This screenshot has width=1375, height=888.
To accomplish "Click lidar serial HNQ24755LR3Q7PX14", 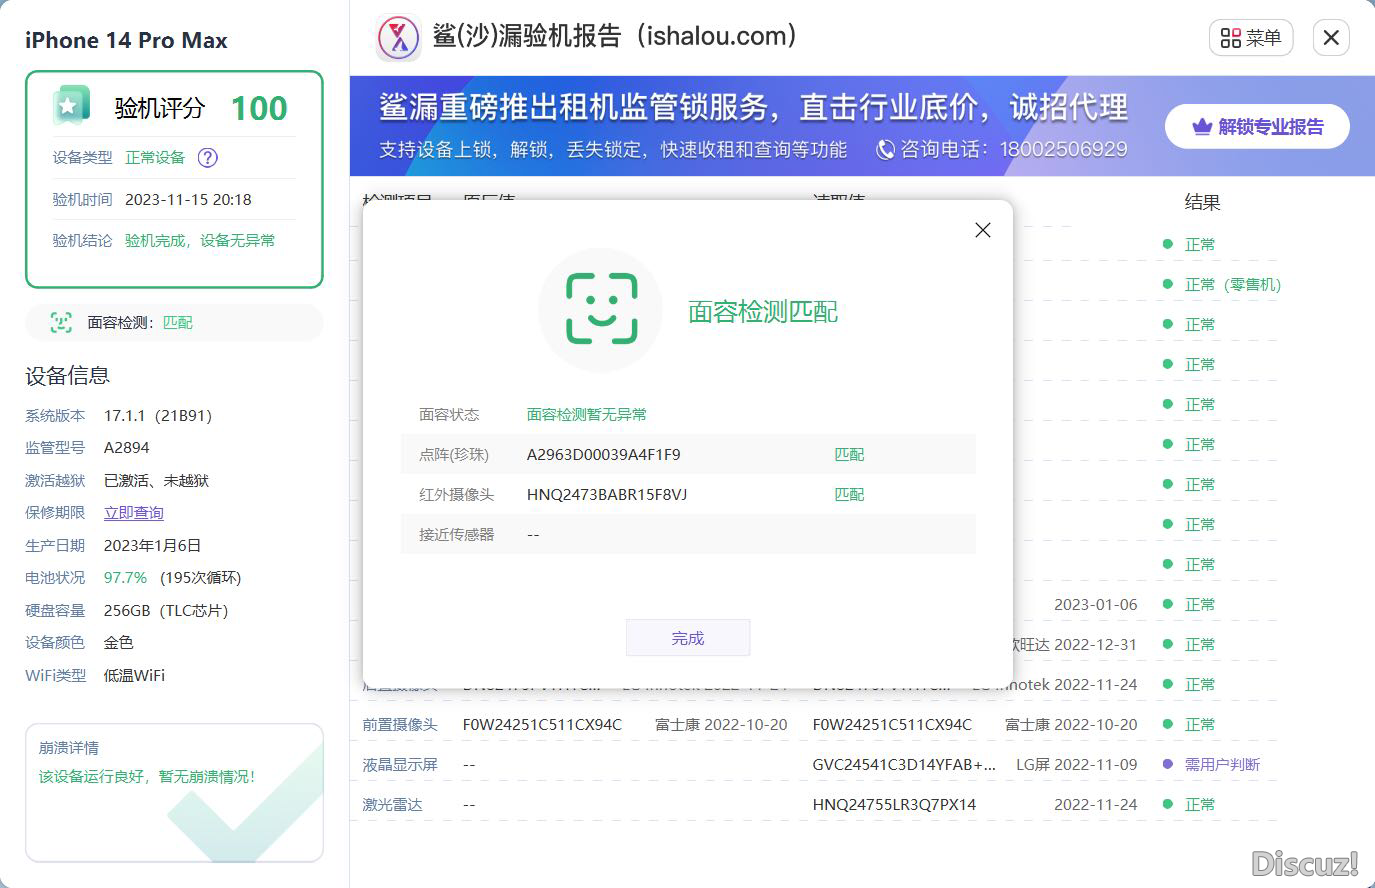I will 894,804.
